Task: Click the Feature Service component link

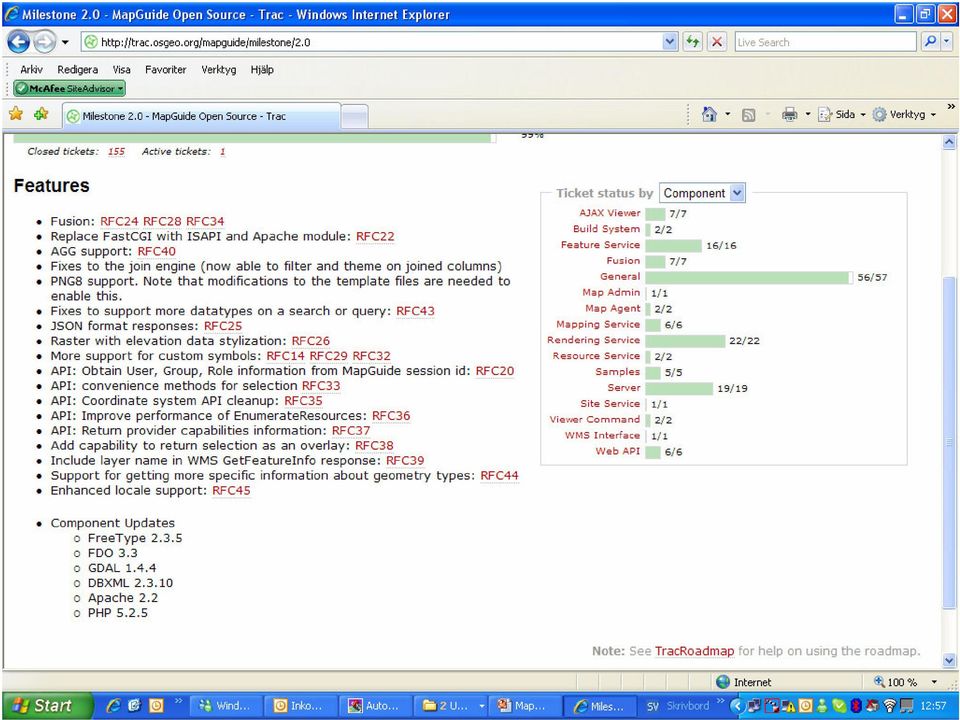Action: 600,244
